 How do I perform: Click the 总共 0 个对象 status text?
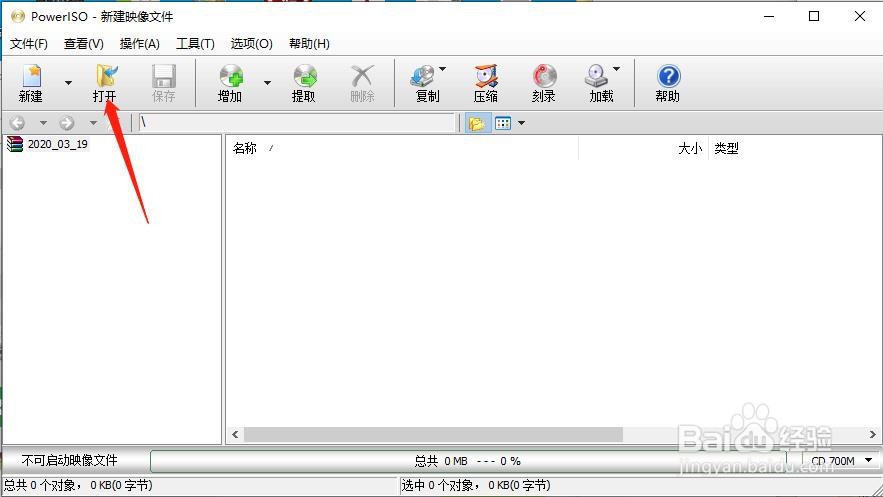[x=78, y=485]
